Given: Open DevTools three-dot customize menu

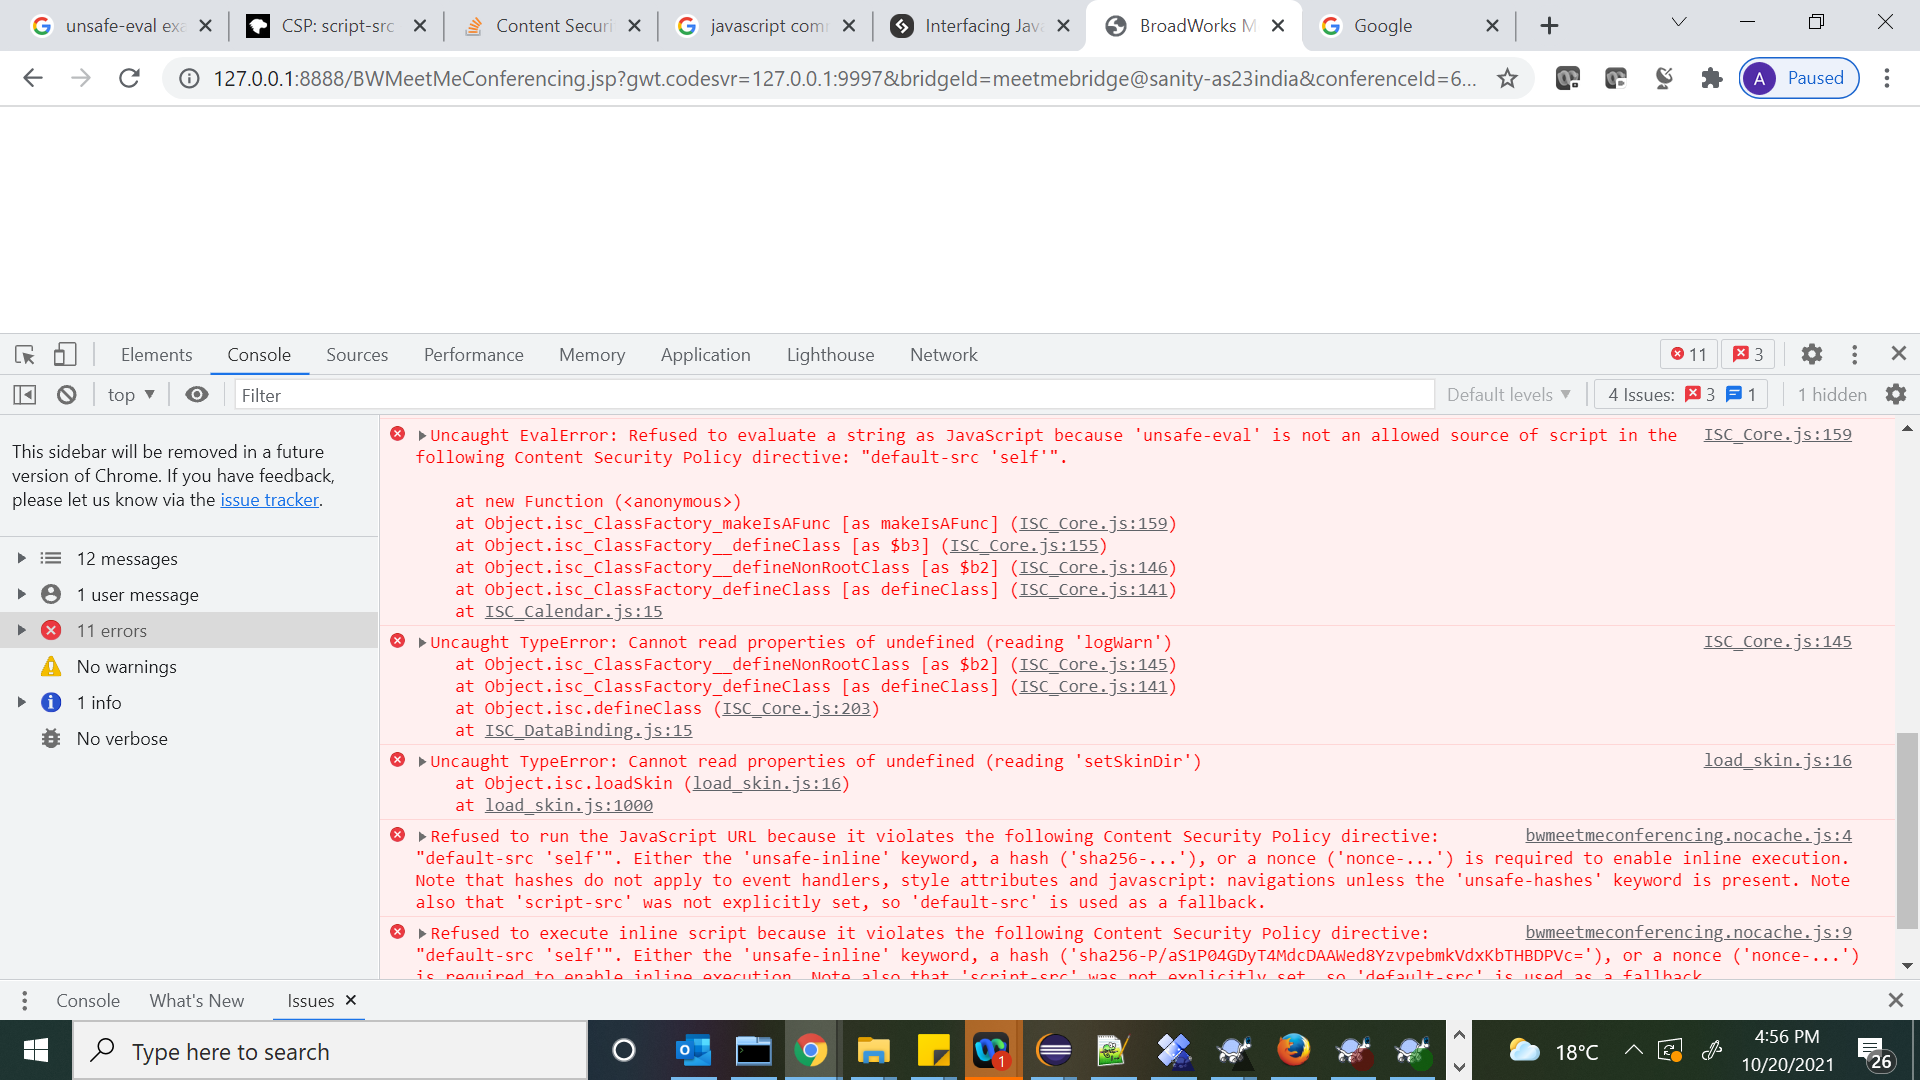Looking at the screenshot, I should tap(1854, 354).
